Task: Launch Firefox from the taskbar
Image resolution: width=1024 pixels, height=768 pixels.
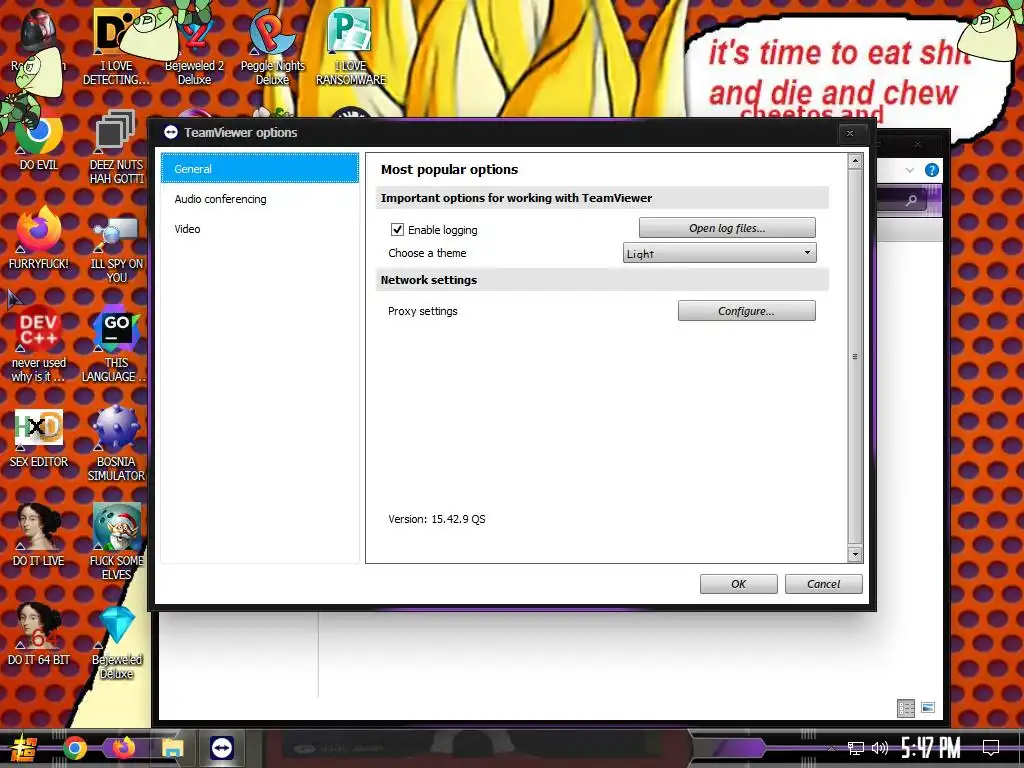Action: tap(123, 748)
